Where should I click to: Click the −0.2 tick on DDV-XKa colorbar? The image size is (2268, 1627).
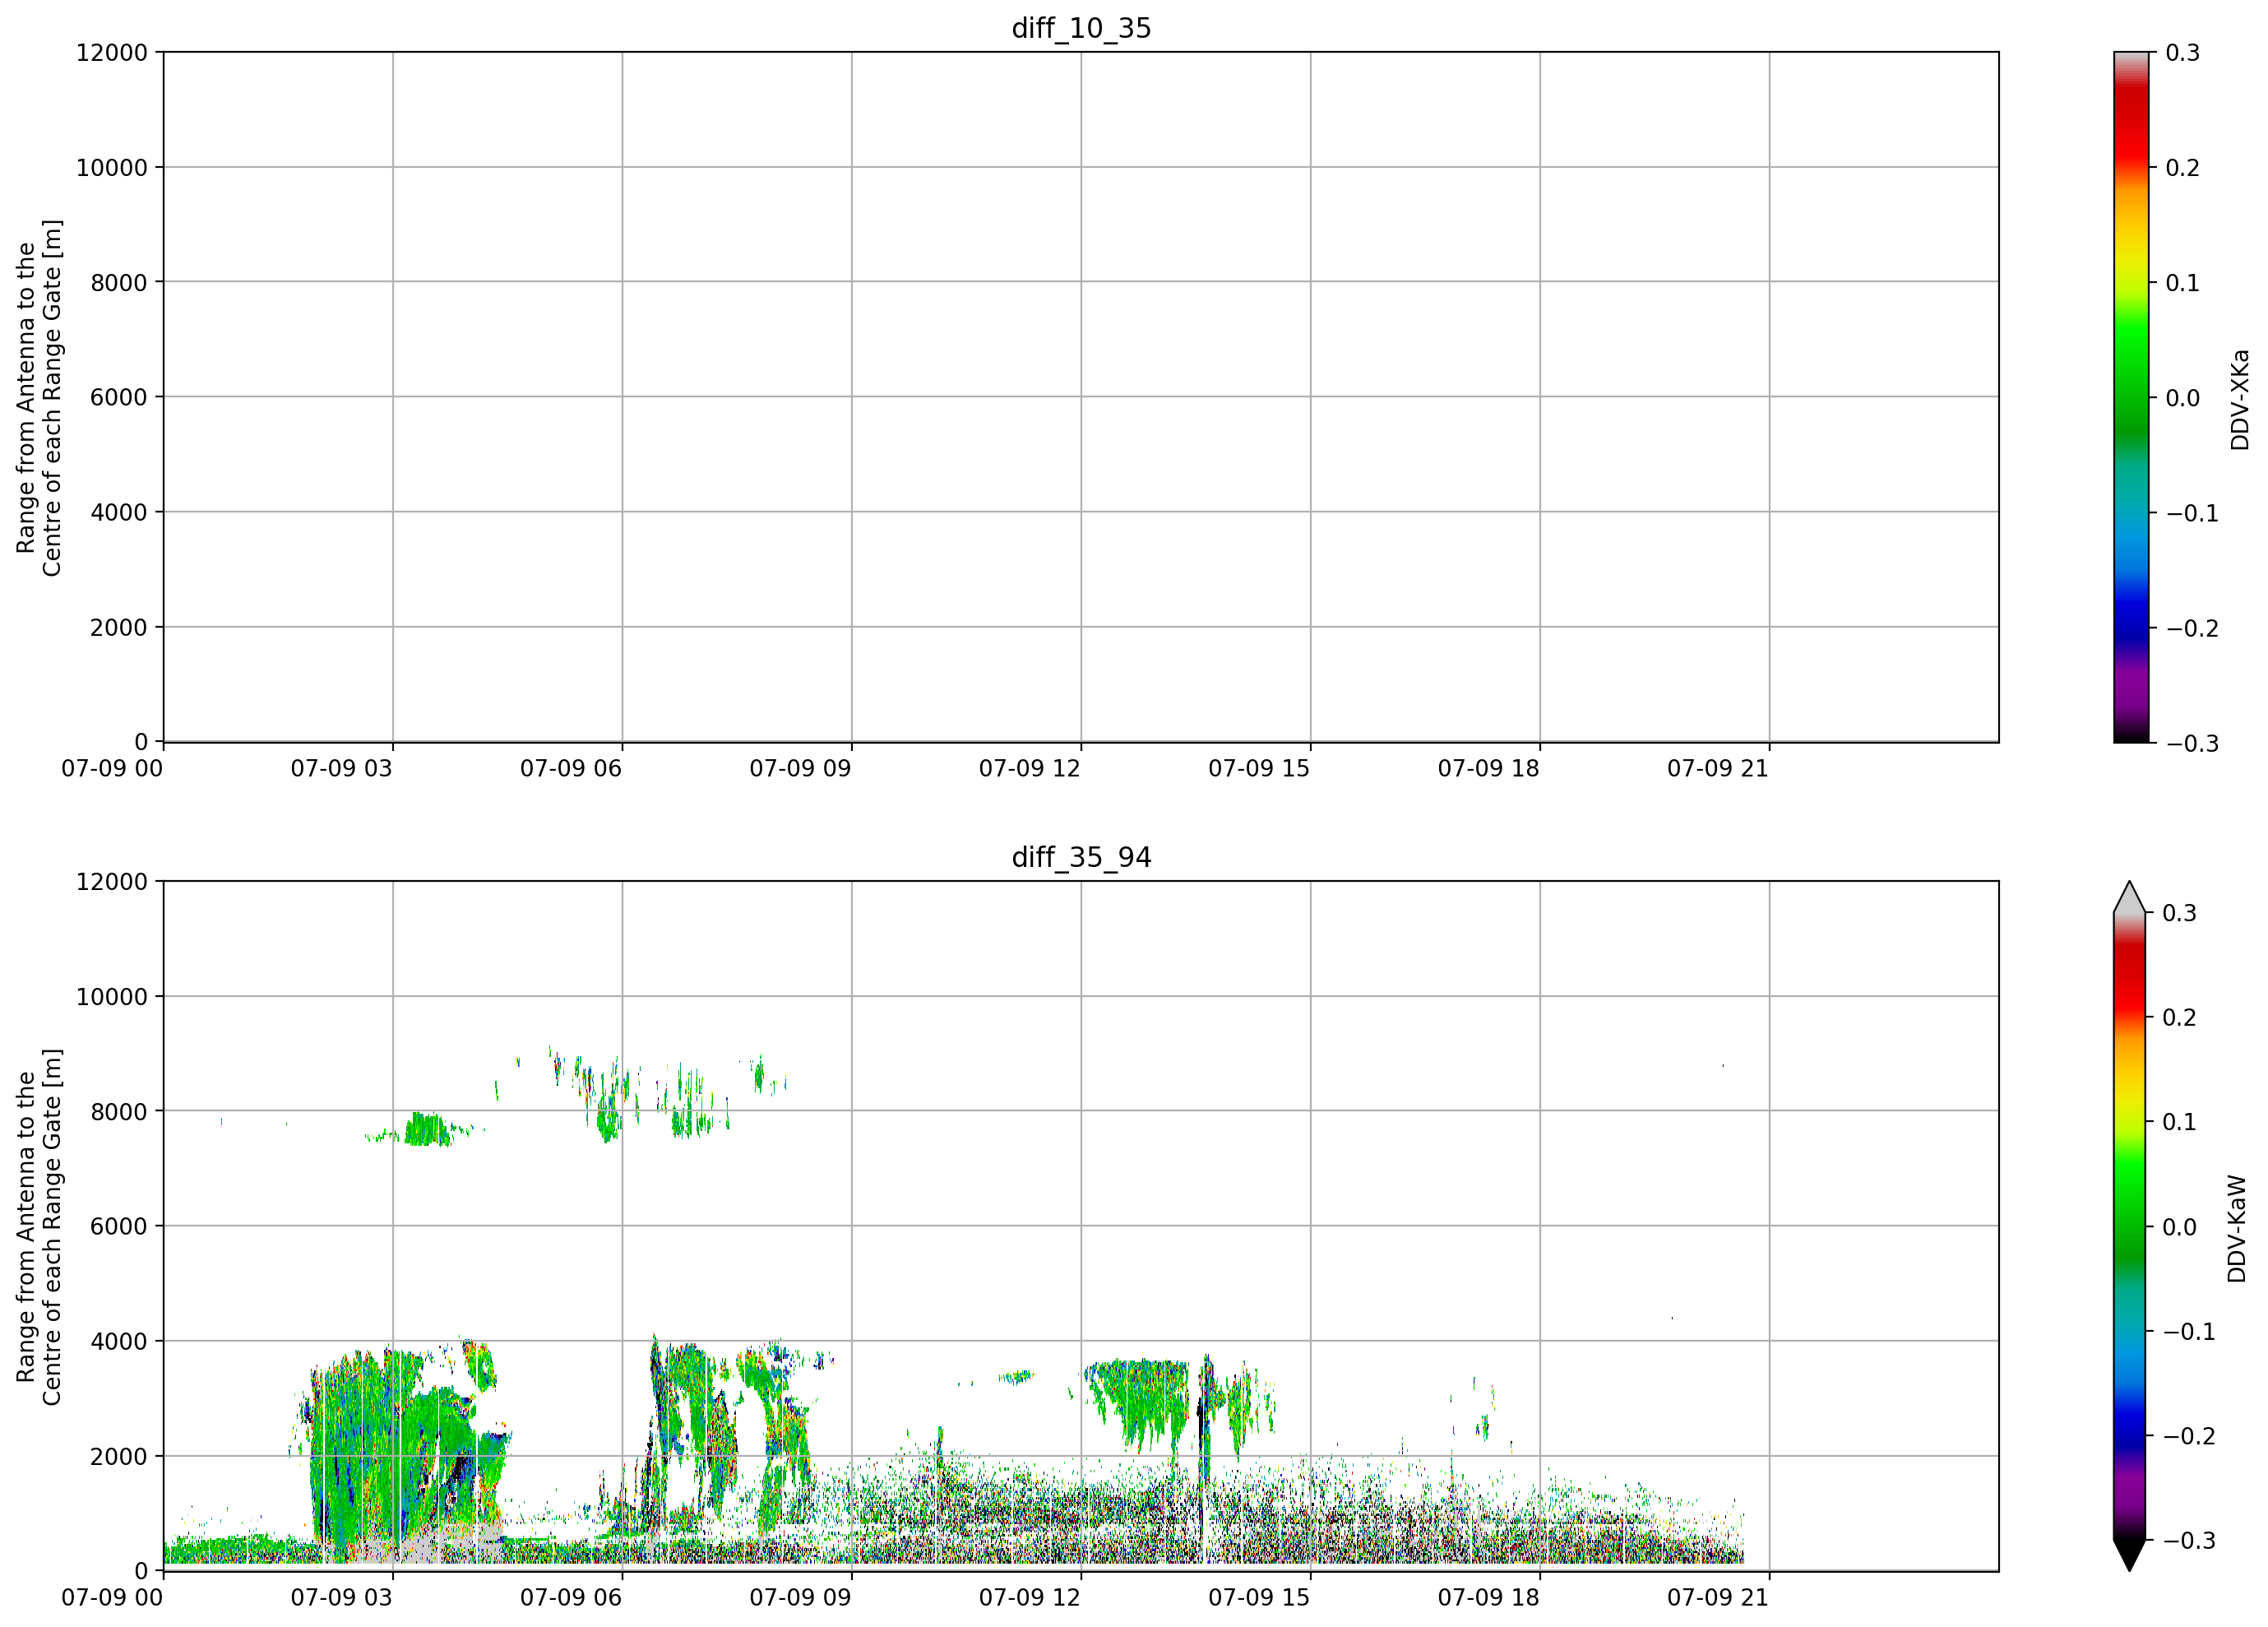2193,628
